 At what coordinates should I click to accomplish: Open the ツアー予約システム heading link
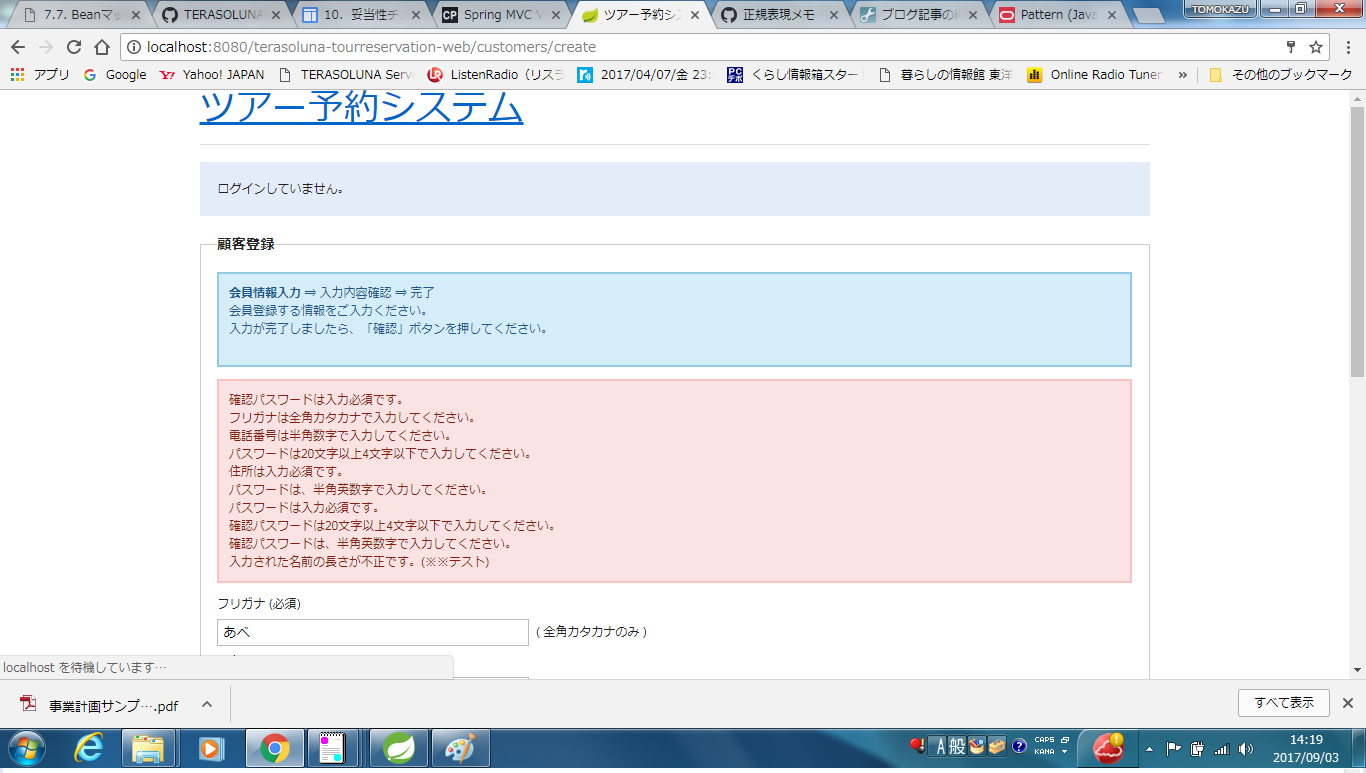361,107
